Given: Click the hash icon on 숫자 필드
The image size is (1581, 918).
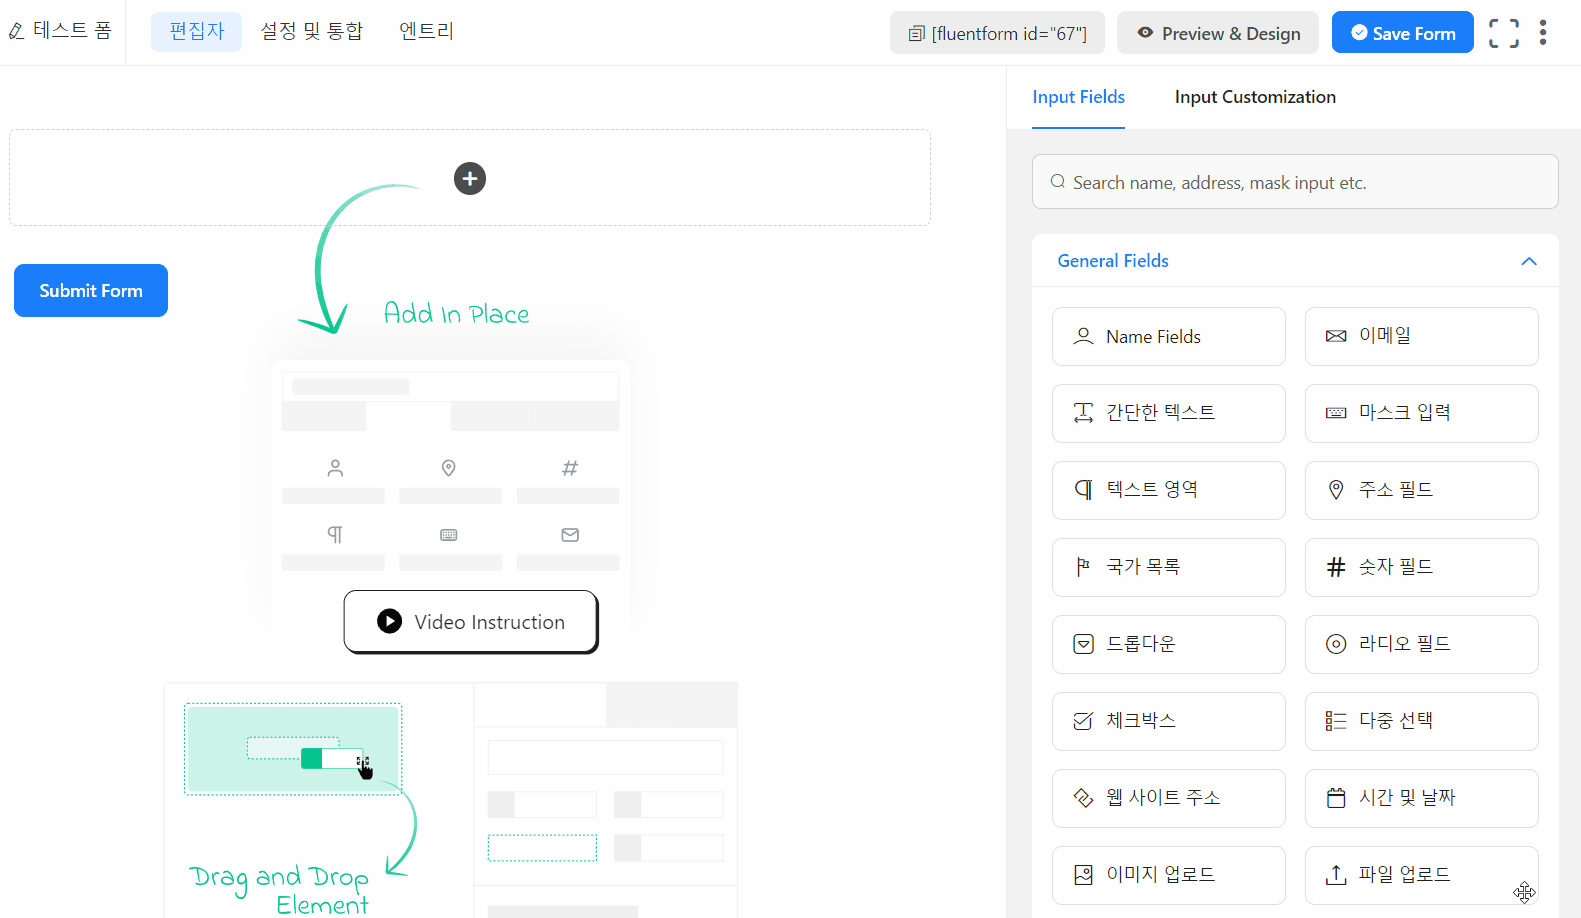Looking at the screenshot, I should tap(1336, 567).
